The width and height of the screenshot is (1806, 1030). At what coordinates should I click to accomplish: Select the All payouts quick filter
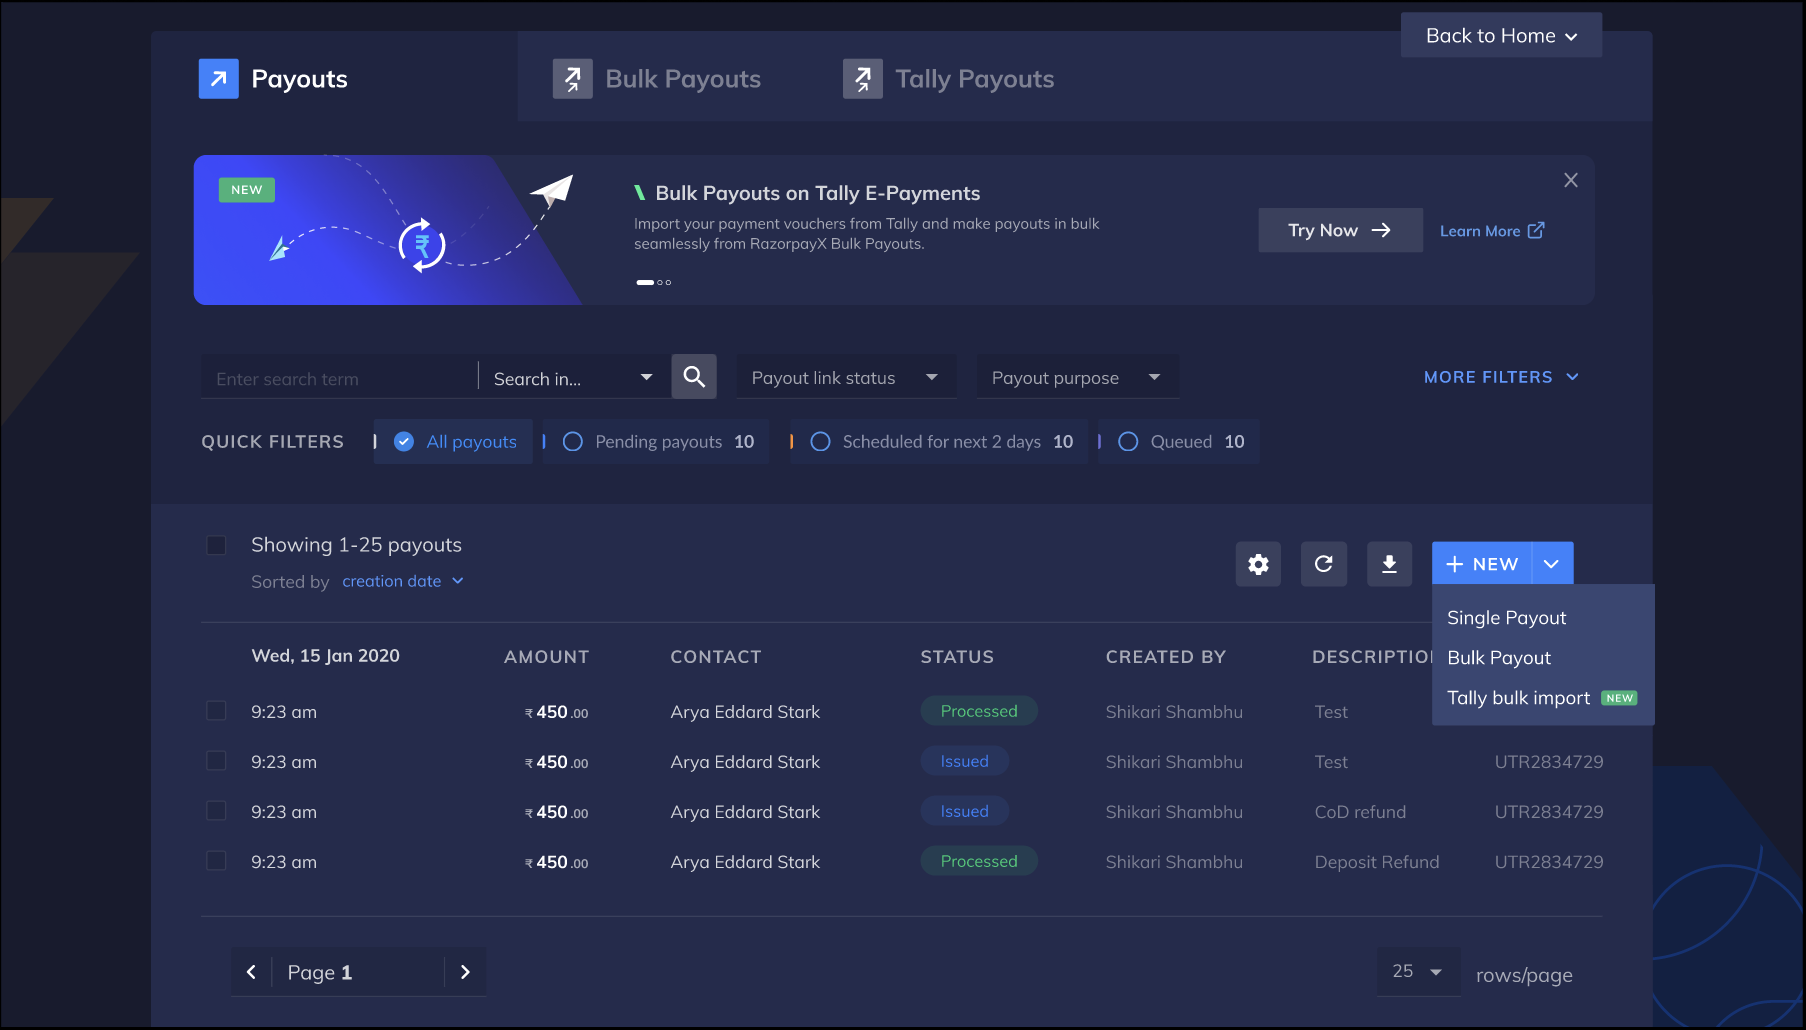coord(454,441)
